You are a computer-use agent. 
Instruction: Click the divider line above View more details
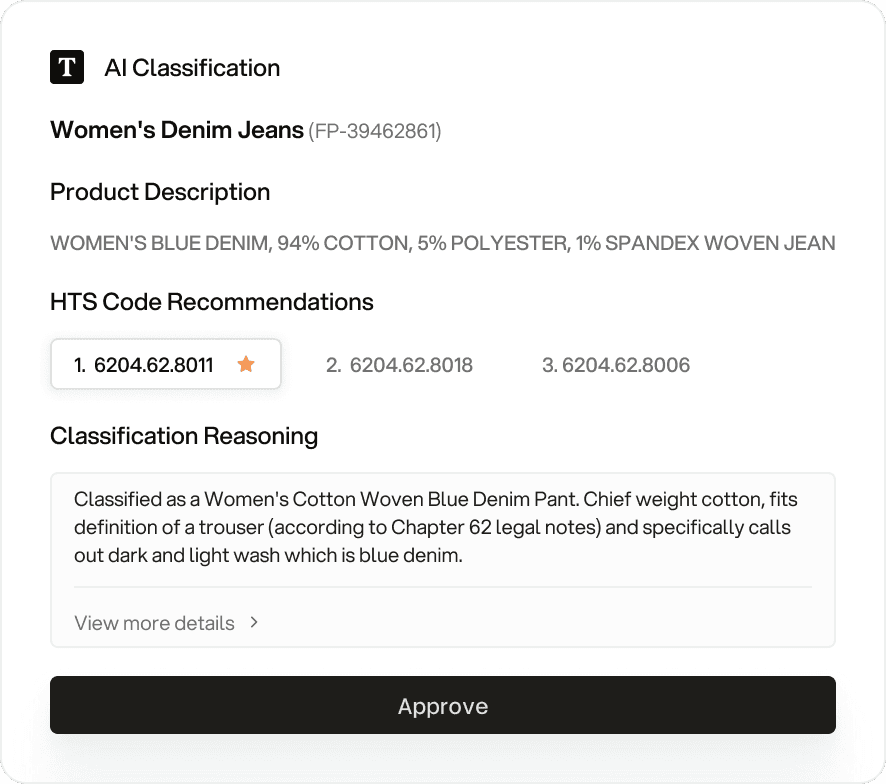[x=442, y=587]
